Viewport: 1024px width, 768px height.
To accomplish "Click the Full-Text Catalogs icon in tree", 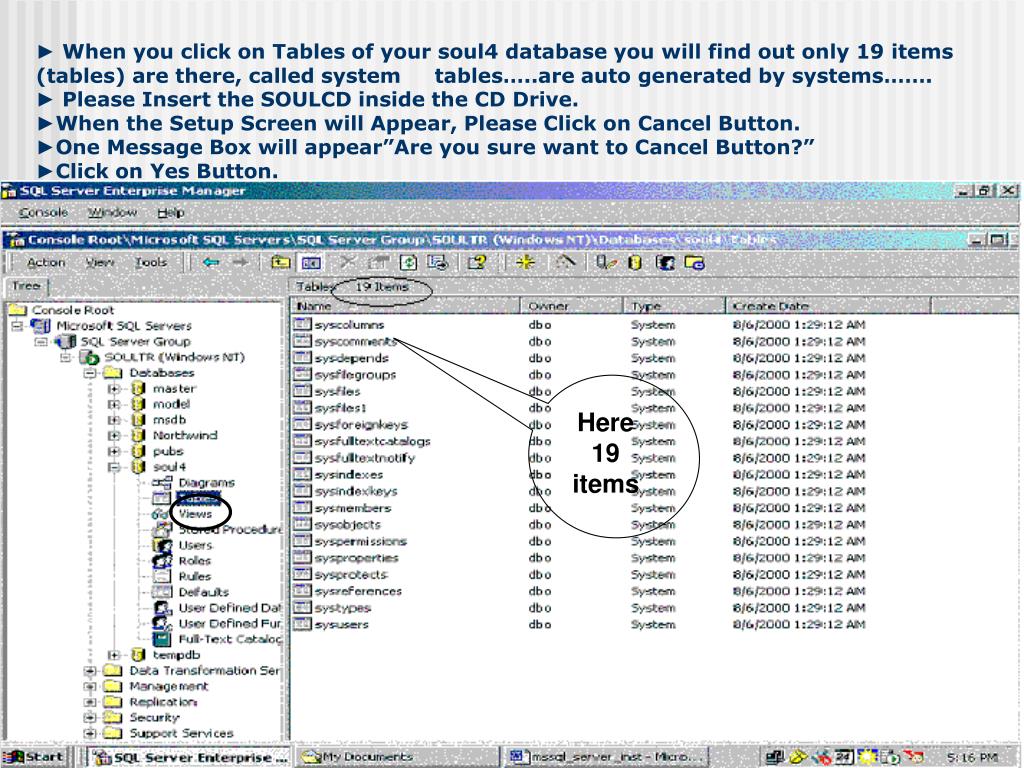I will click(162, 639).
